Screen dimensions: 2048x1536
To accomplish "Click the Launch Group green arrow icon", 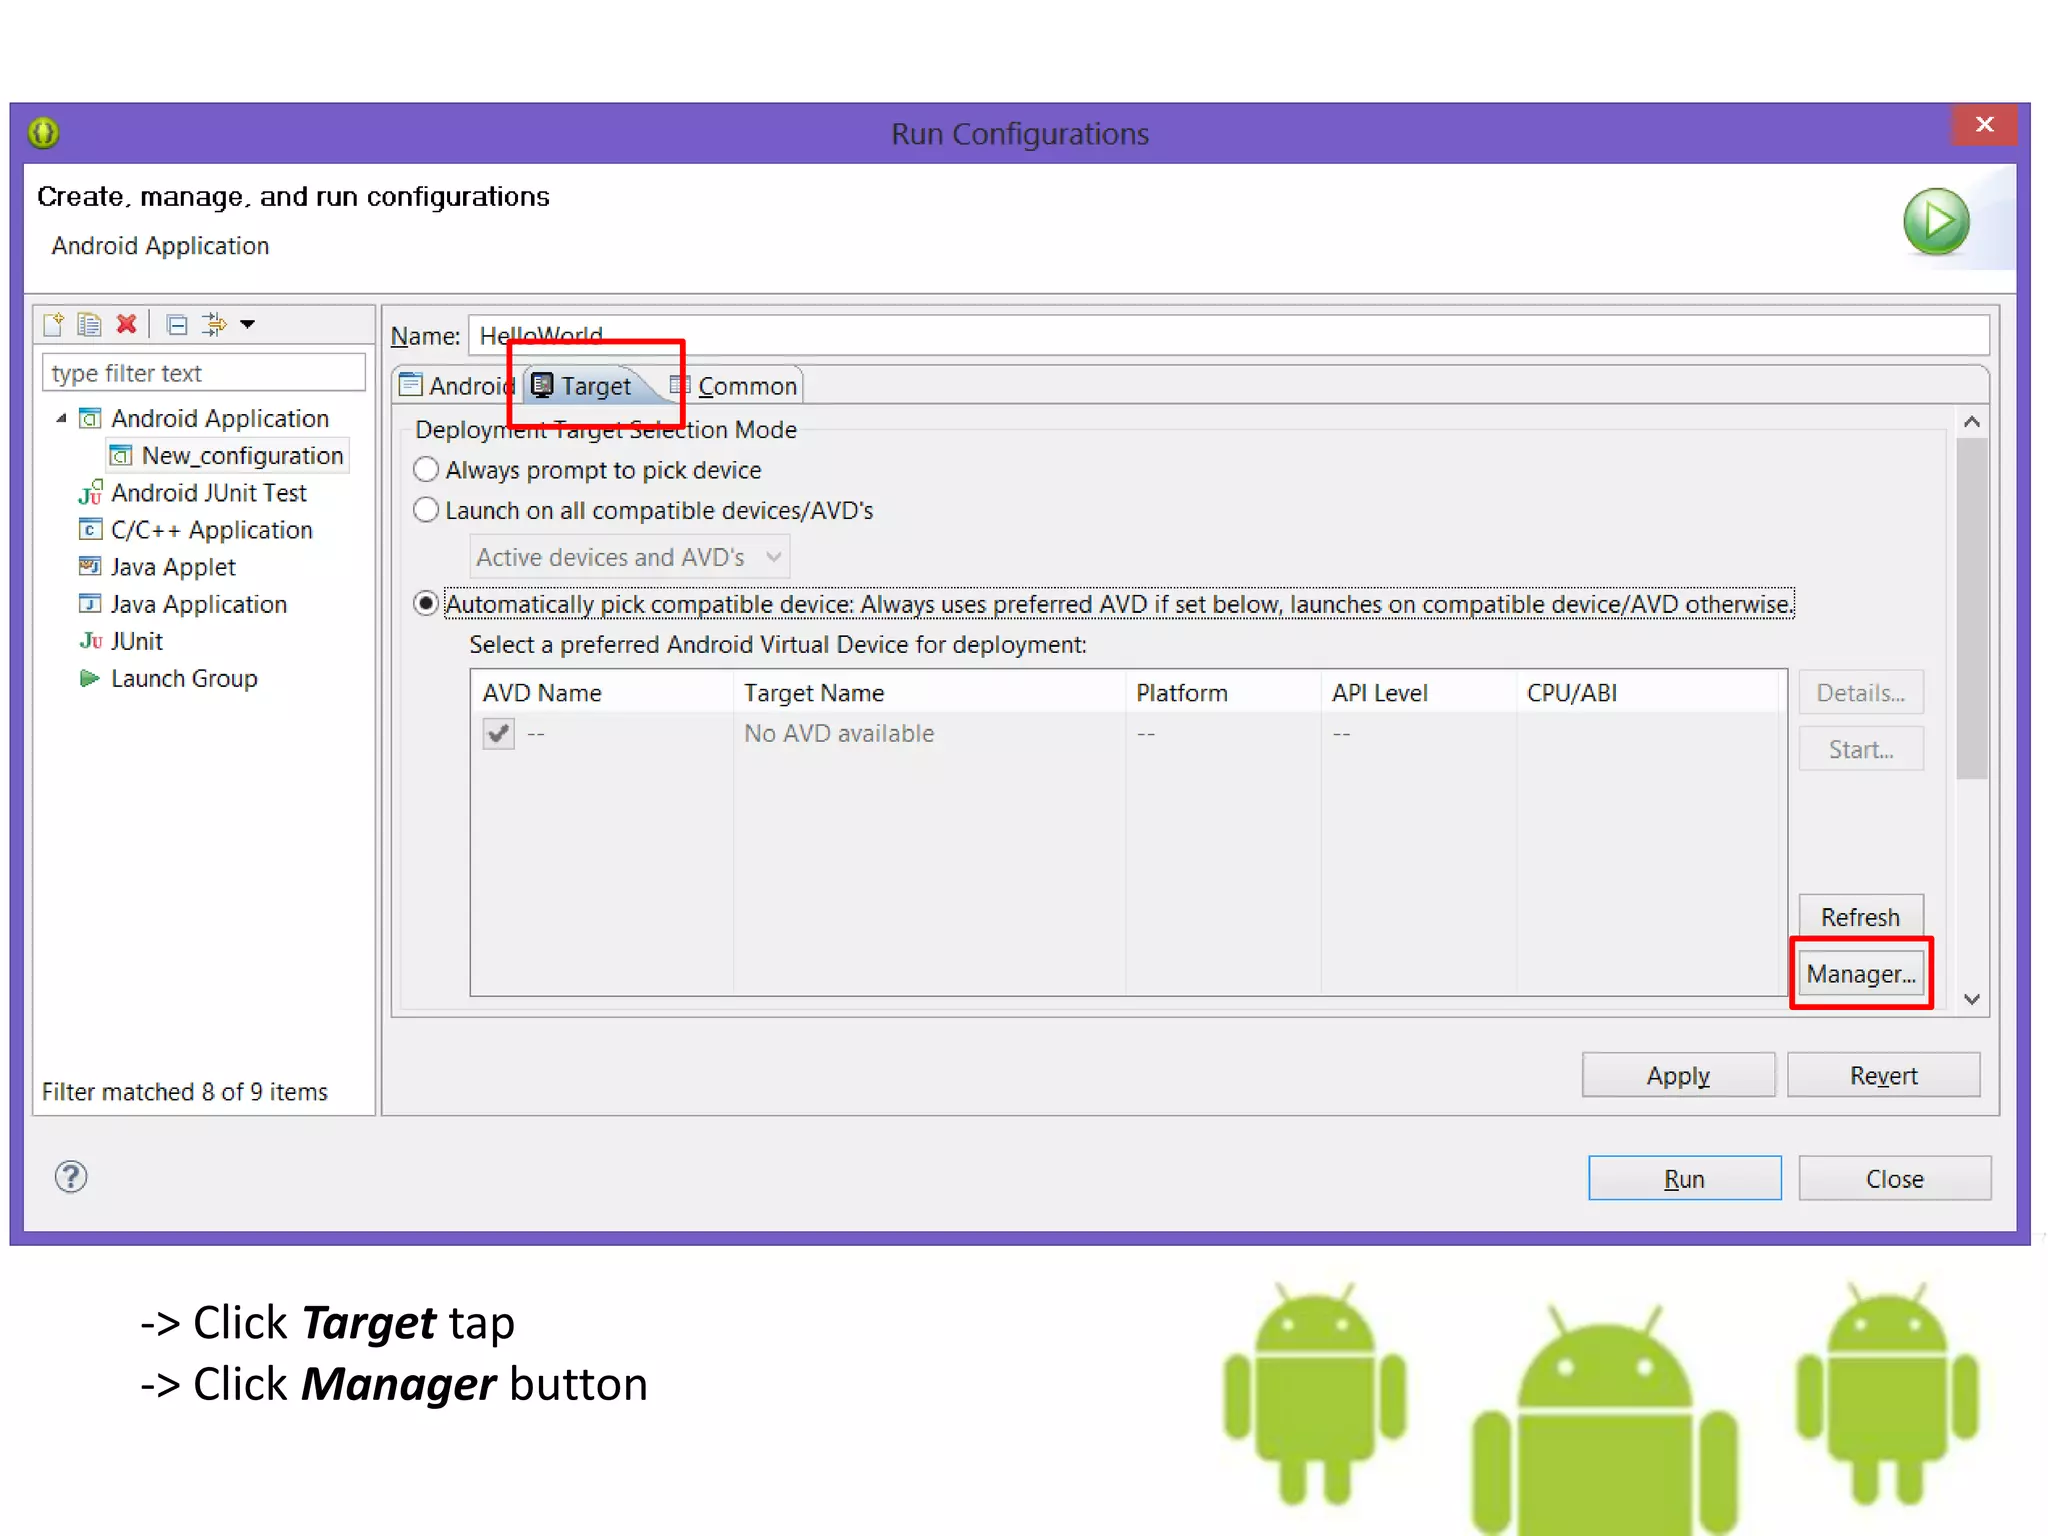I will [90, 678].
